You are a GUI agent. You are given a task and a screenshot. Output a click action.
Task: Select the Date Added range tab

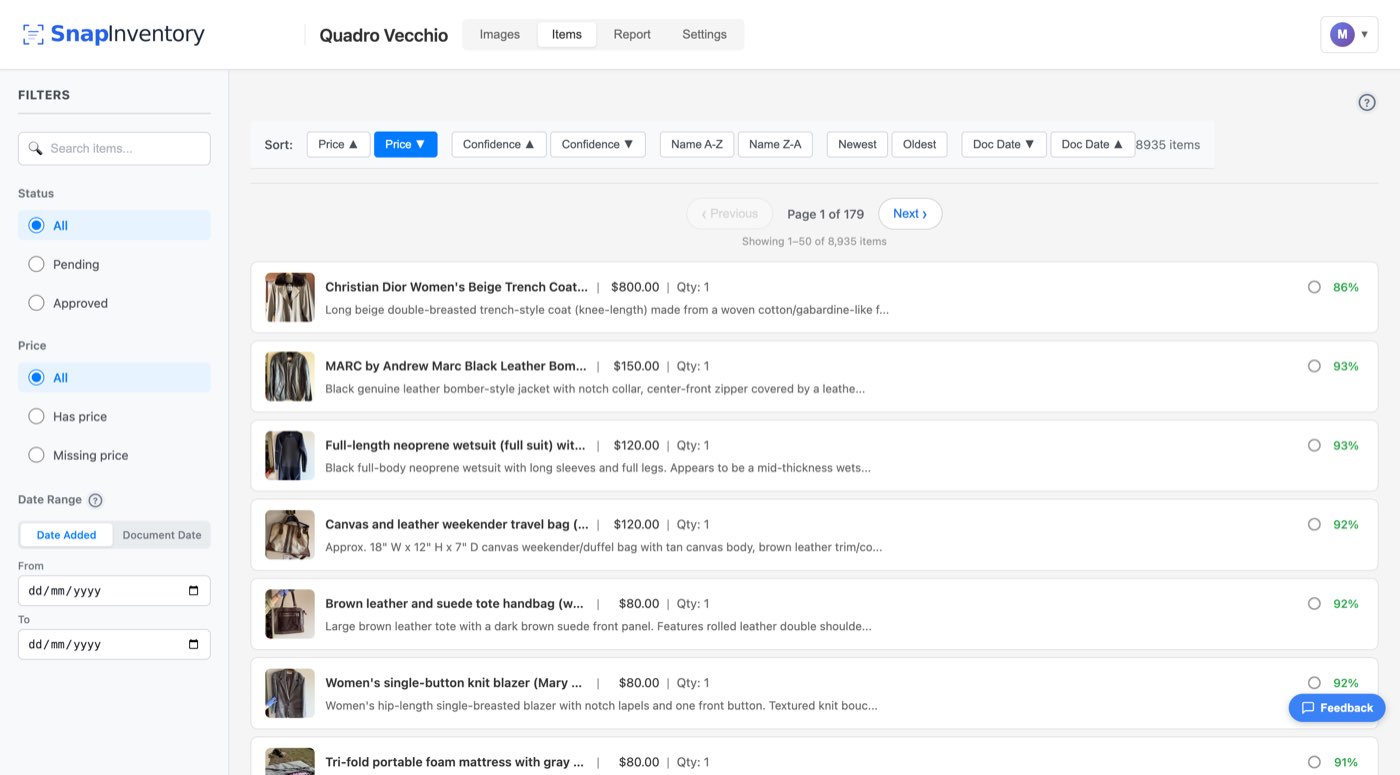point(67,535)
